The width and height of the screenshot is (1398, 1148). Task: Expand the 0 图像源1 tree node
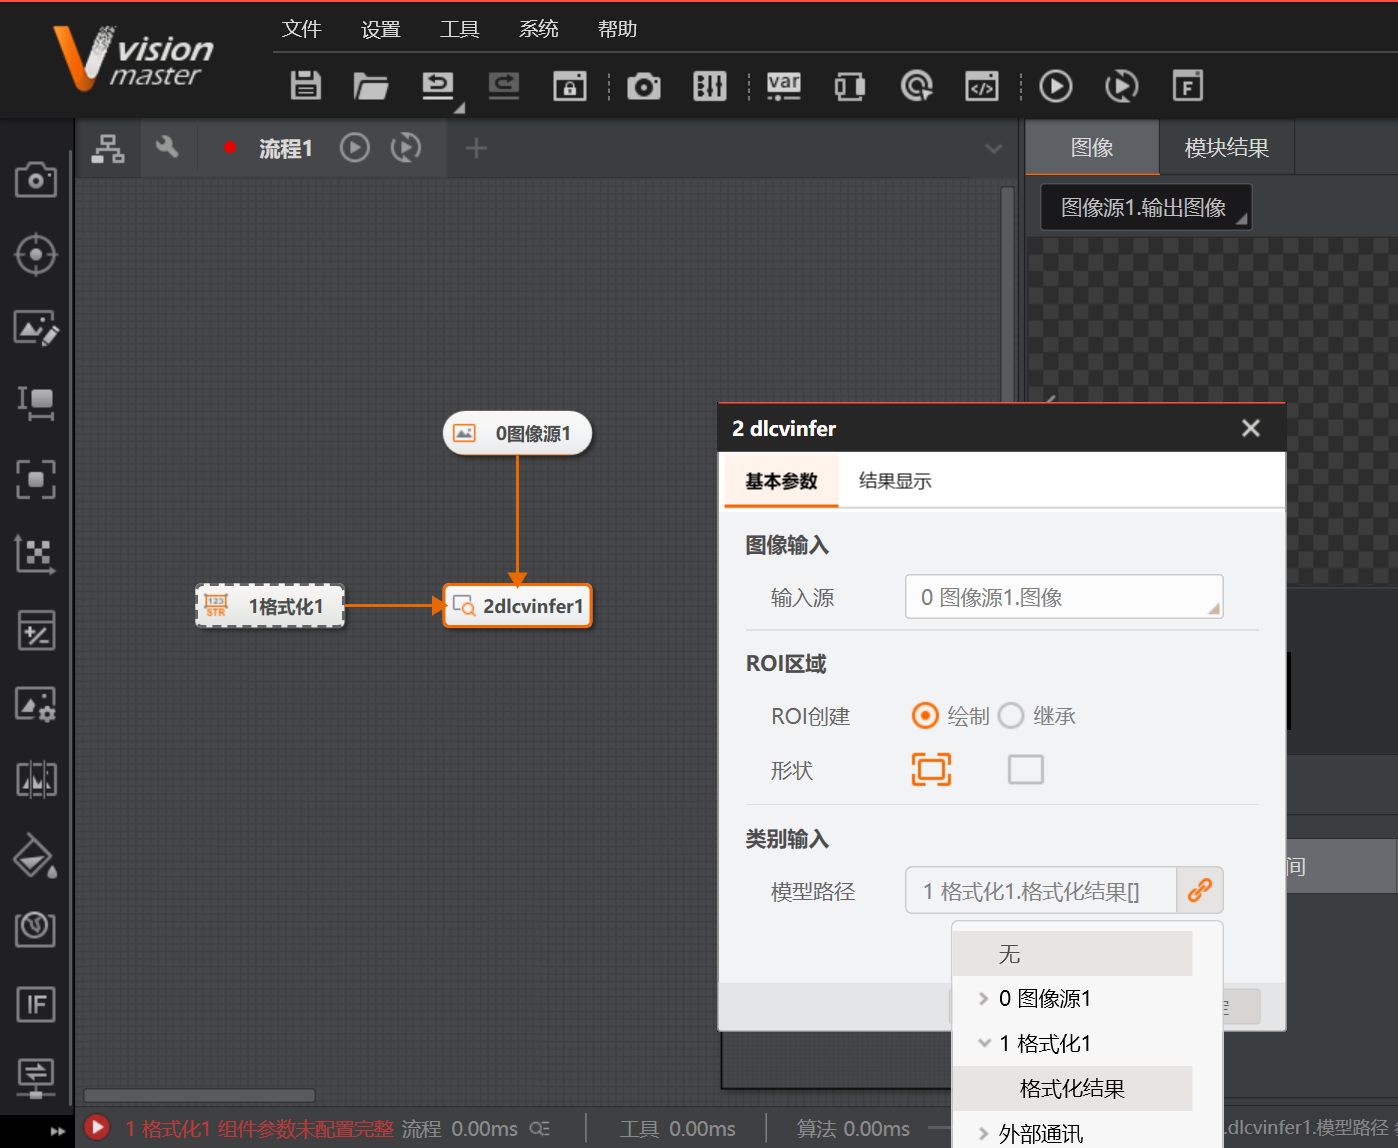[x=984, y=998]
